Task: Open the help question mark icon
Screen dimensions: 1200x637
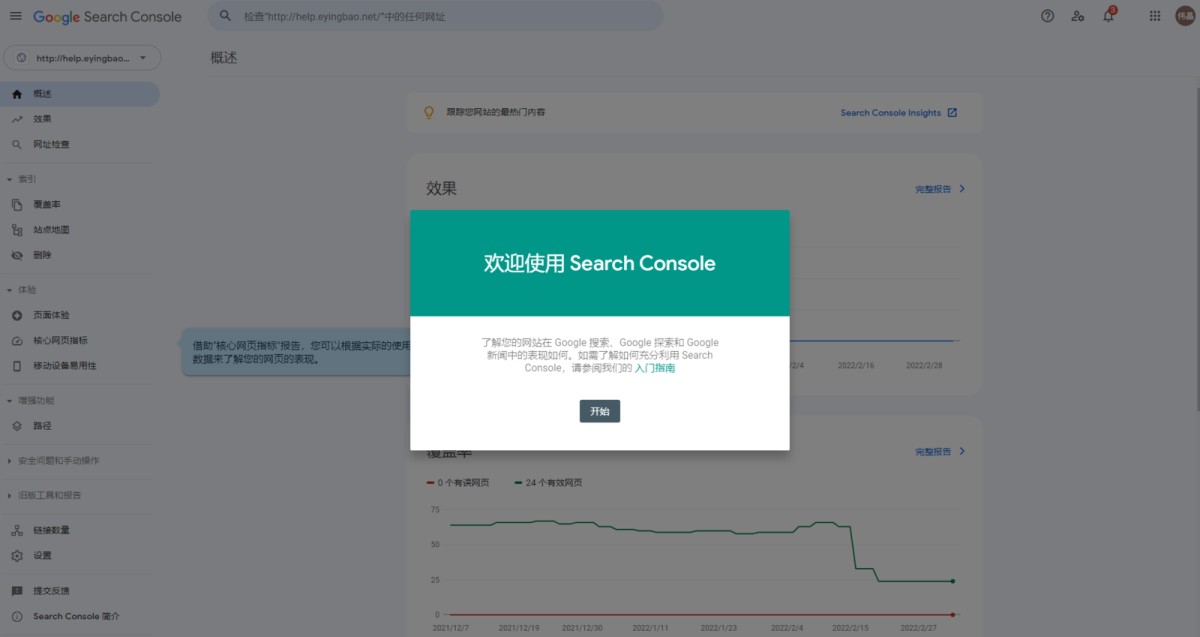Action: [1047, 16]
